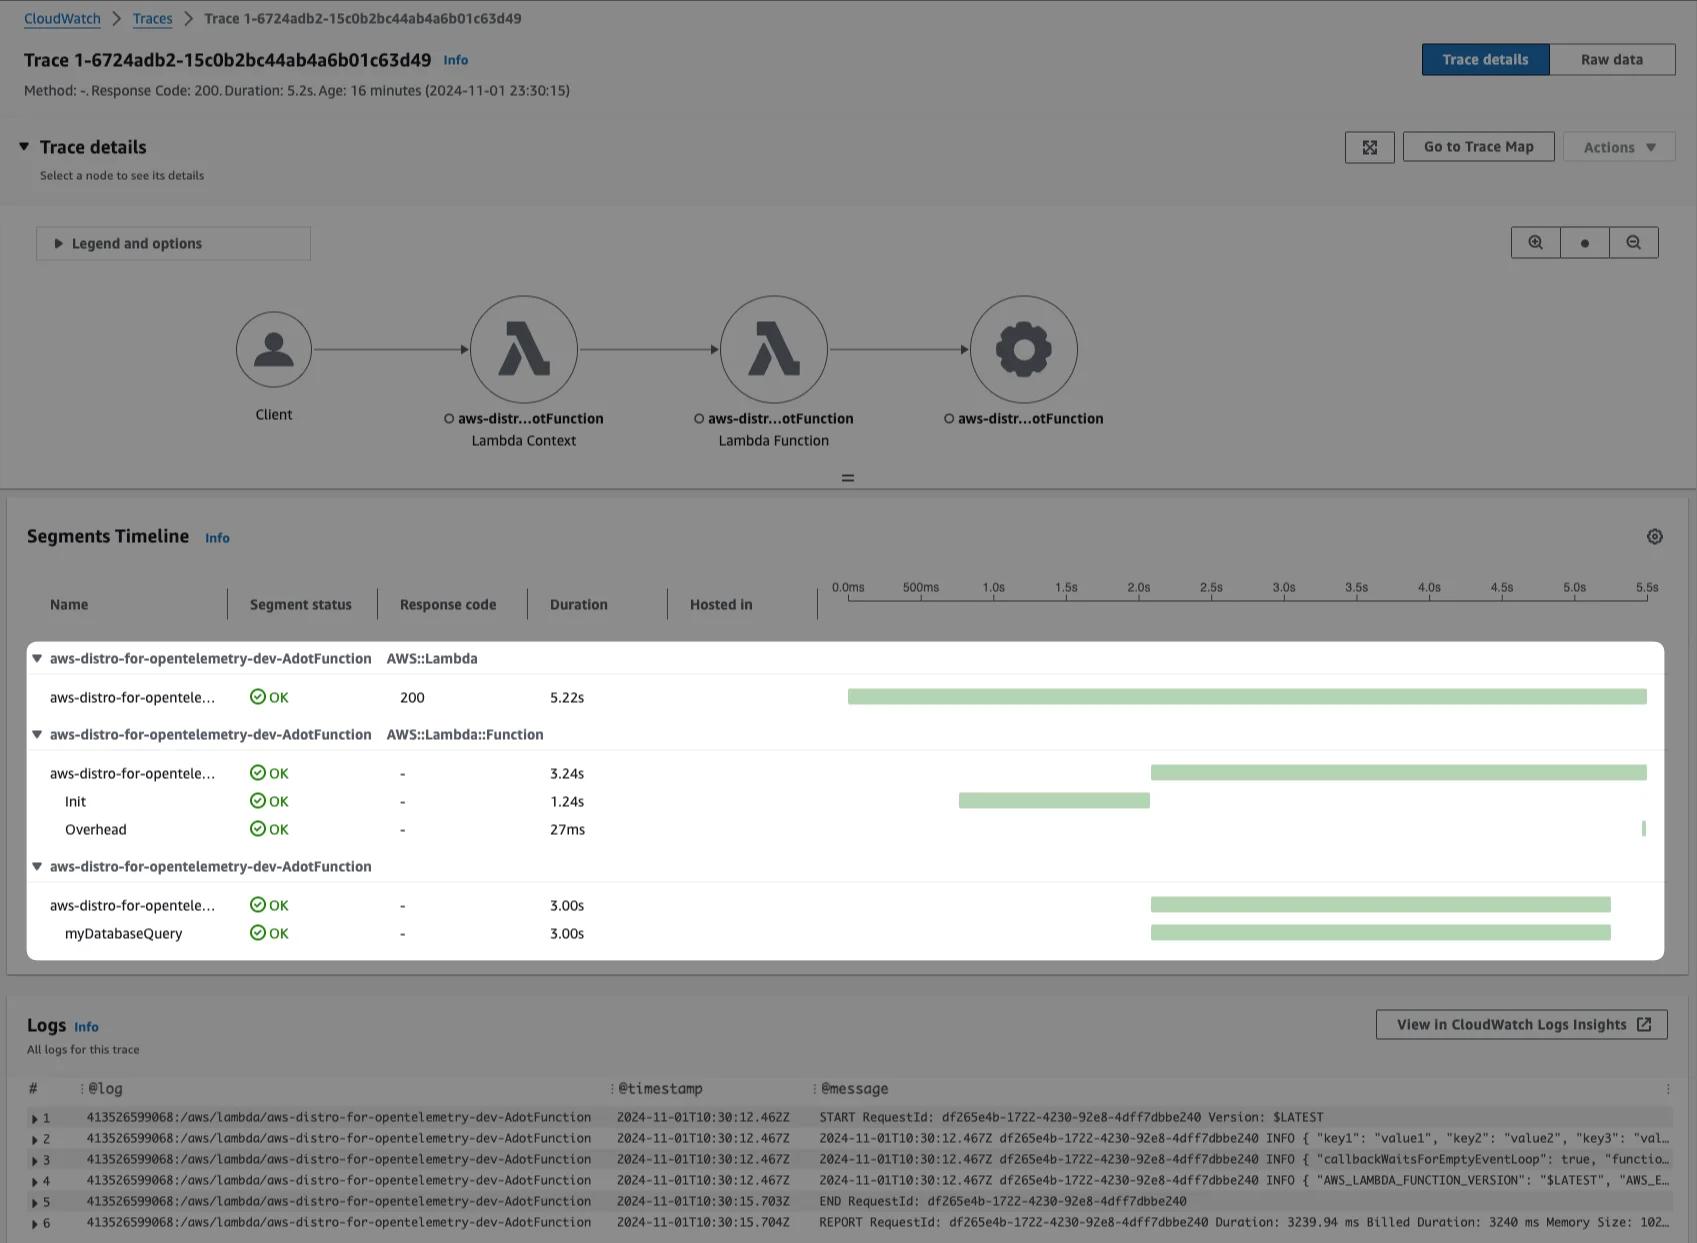Select the Client node in the trace map

pos(274,349)
